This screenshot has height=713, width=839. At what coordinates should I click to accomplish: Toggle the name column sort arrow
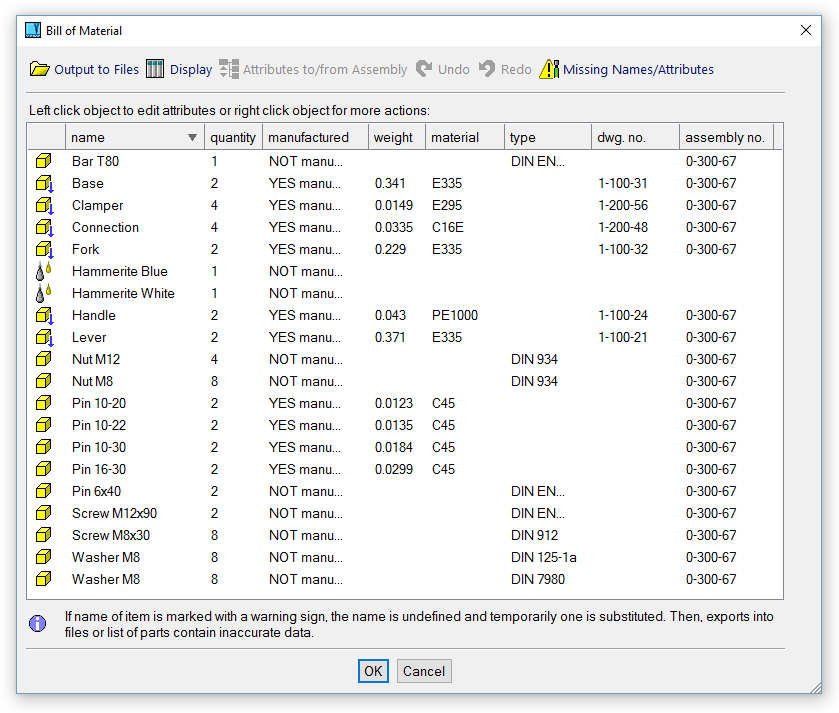point(192,138)
